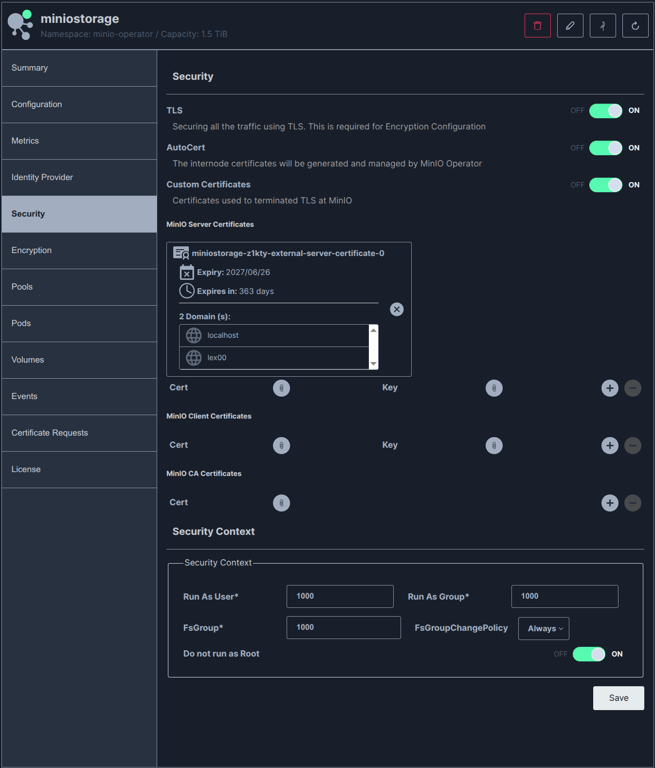This screenshot has width=655, height=768.
Task: Add another Client Certificates row
Action: (x=610, y=446)
